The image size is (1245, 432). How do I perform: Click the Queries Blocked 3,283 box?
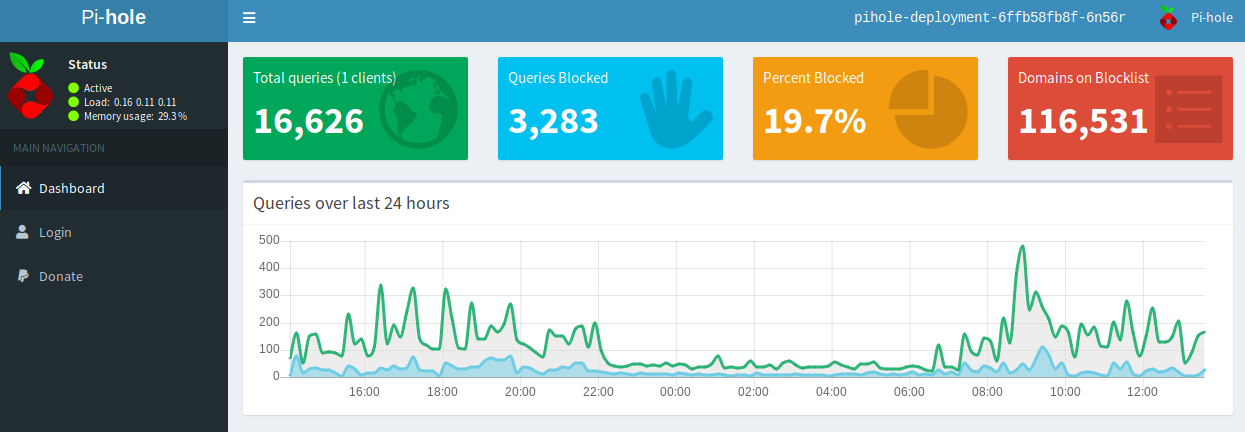click(x=610, y=108)
